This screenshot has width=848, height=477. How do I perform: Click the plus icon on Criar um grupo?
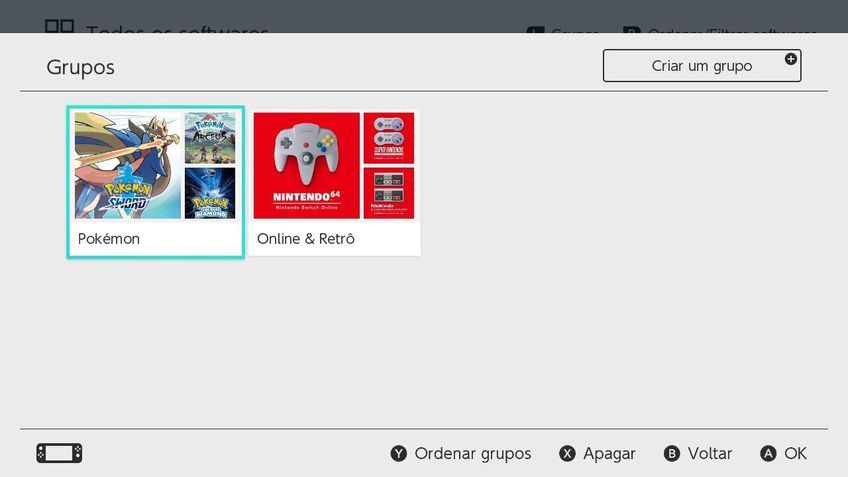pos(790,60)
